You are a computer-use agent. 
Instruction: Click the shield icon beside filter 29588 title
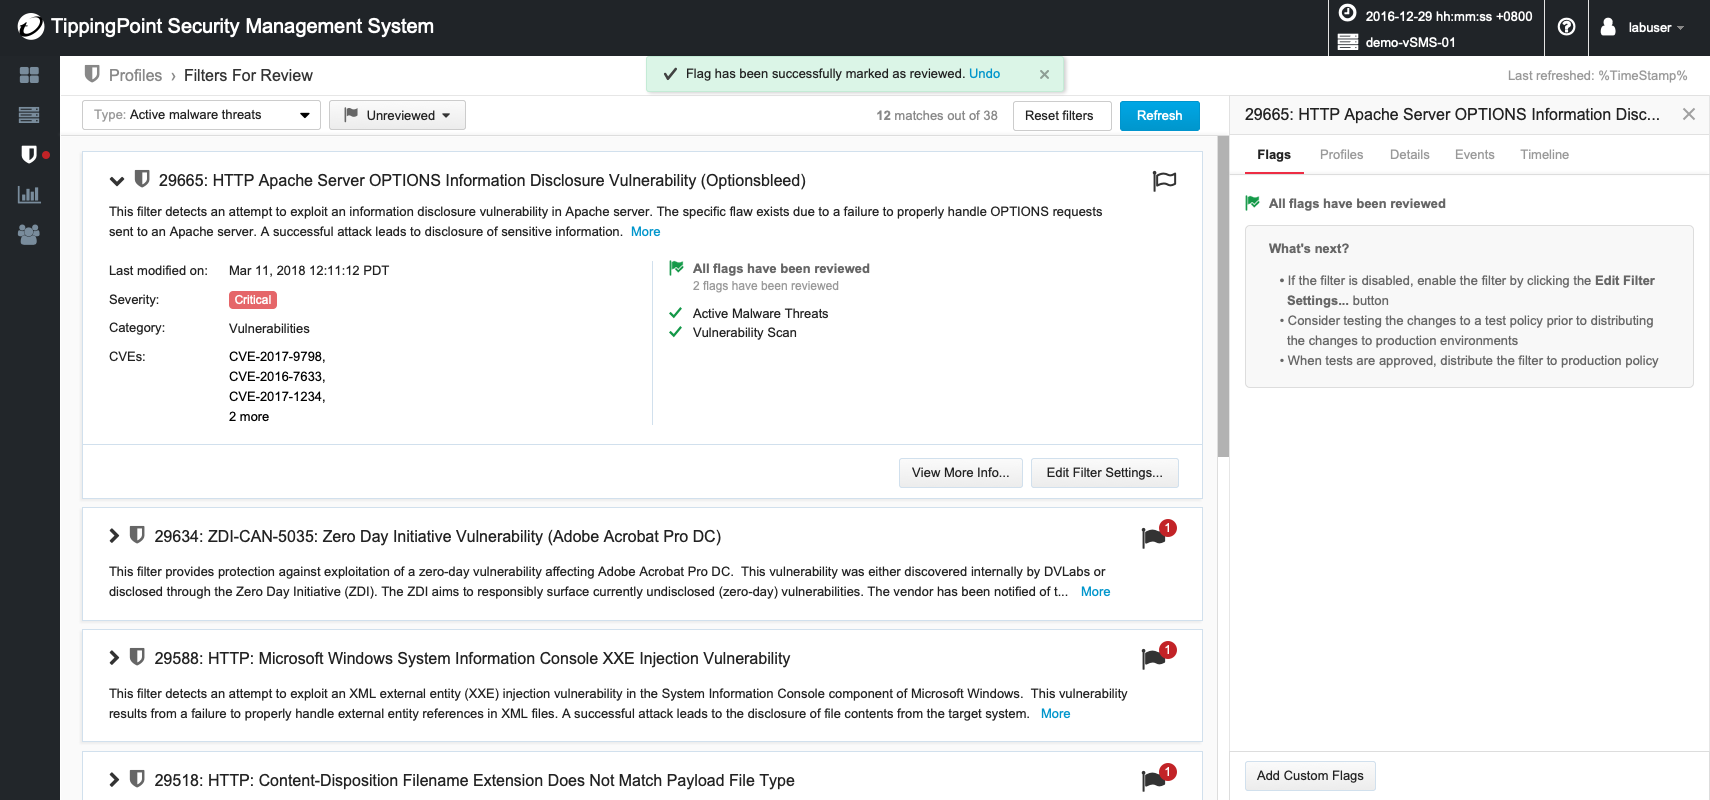(138, 657)
